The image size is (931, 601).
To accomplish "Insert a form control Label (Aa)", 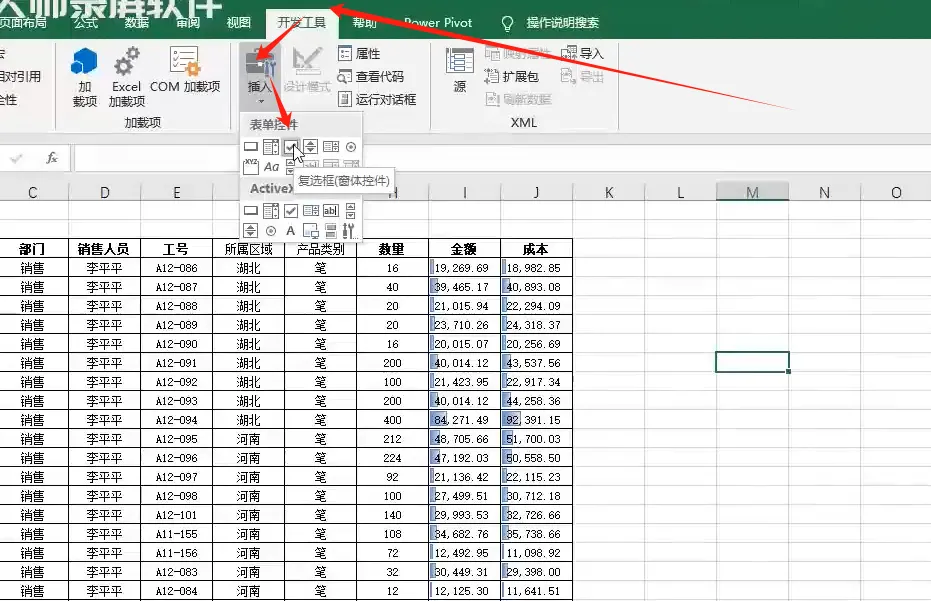I will (x=271, y=167).
